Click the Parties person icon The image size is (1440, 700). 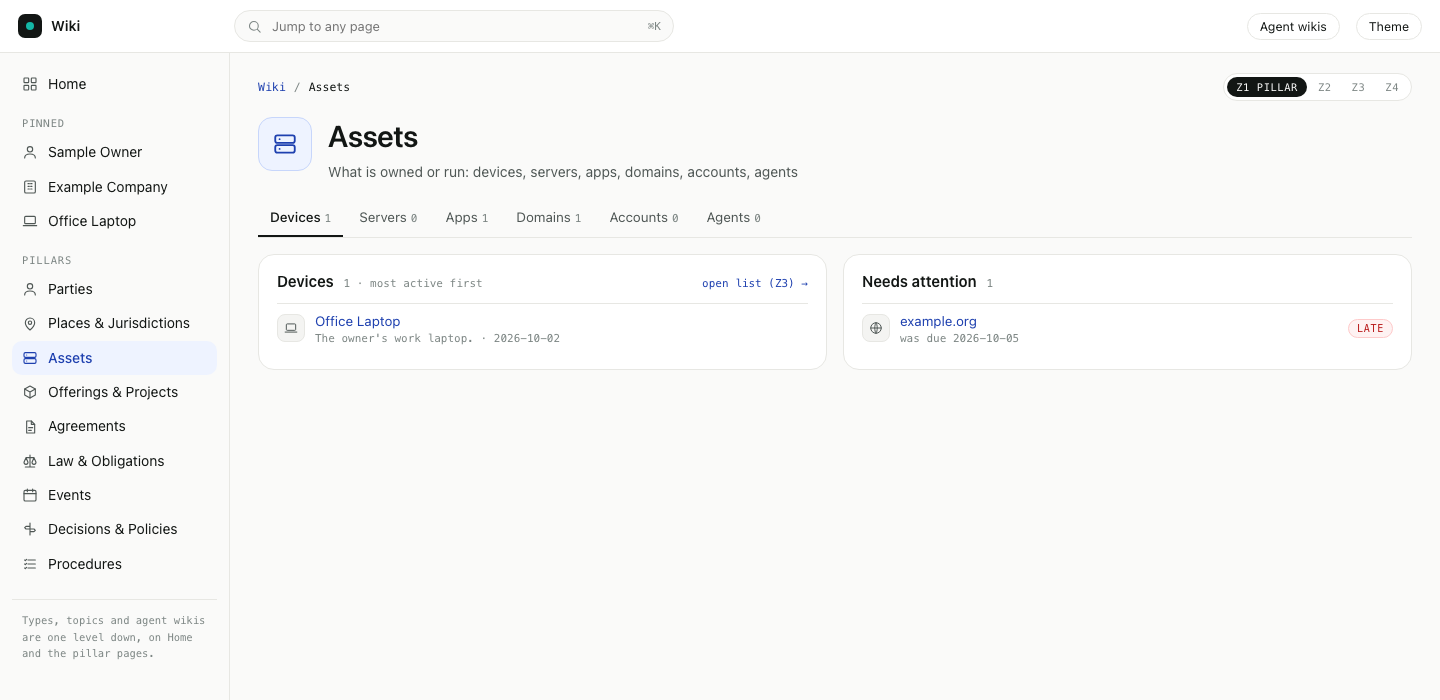pos(30,289)
